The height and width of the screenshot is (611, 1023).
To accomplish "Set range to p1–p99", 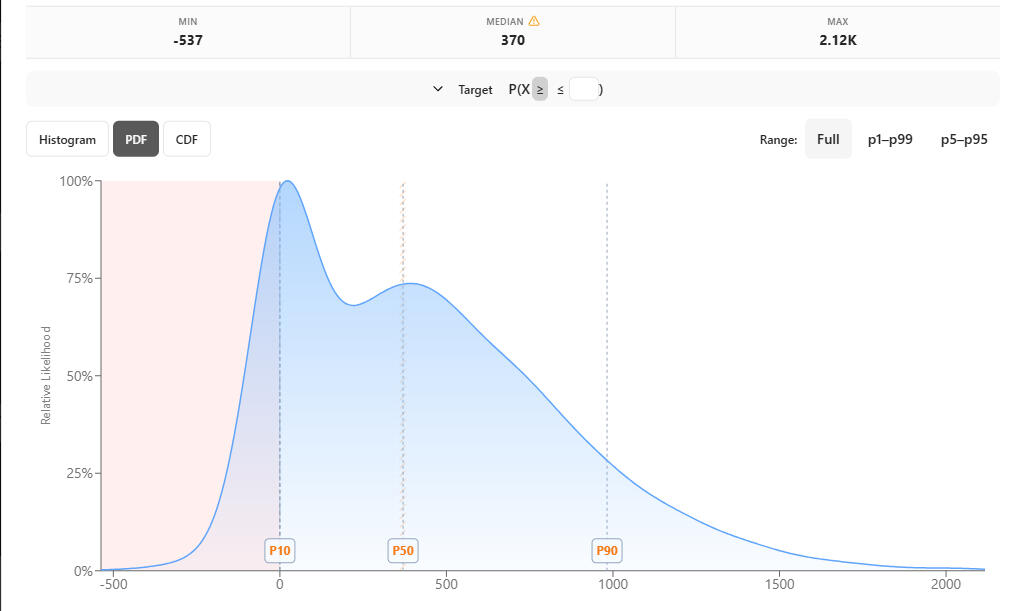I will (x=889, y=139).
